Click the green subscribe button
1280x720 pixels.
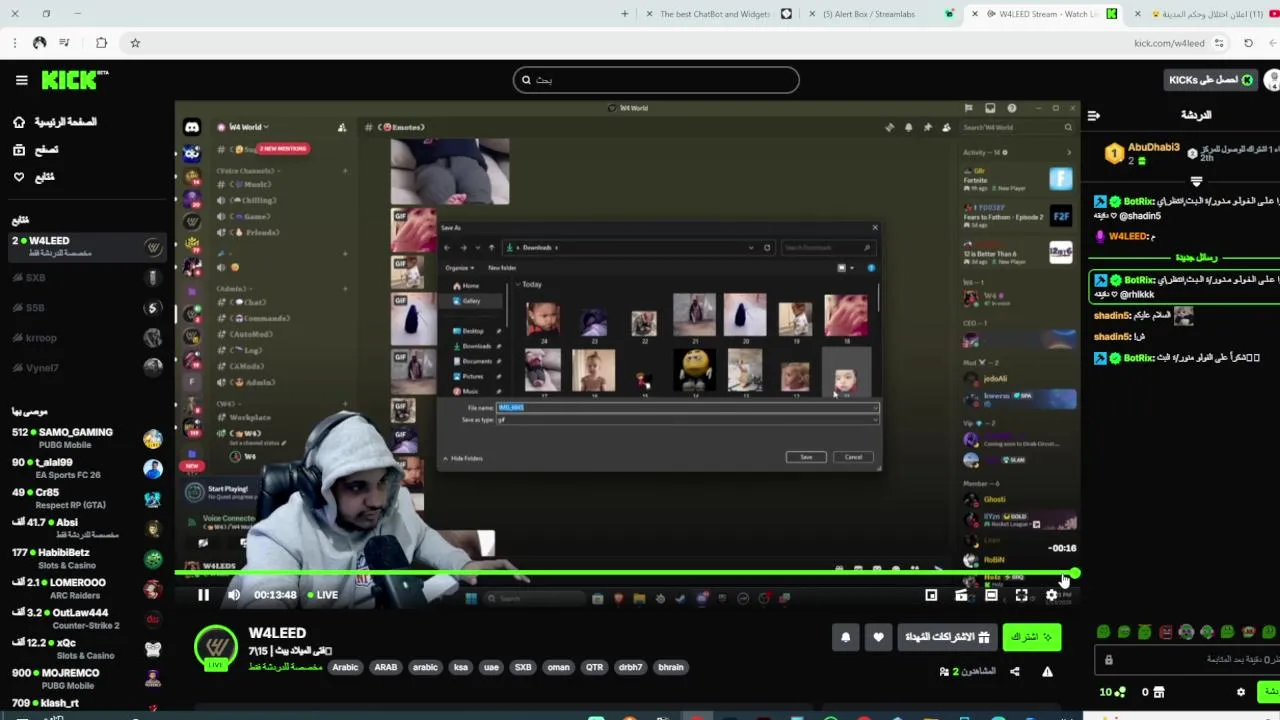(x=1031, y=637)
